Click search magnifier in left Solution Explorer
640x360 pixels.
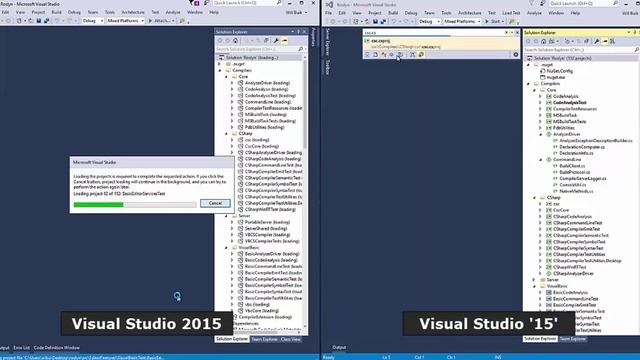click(x=301, y=49)
